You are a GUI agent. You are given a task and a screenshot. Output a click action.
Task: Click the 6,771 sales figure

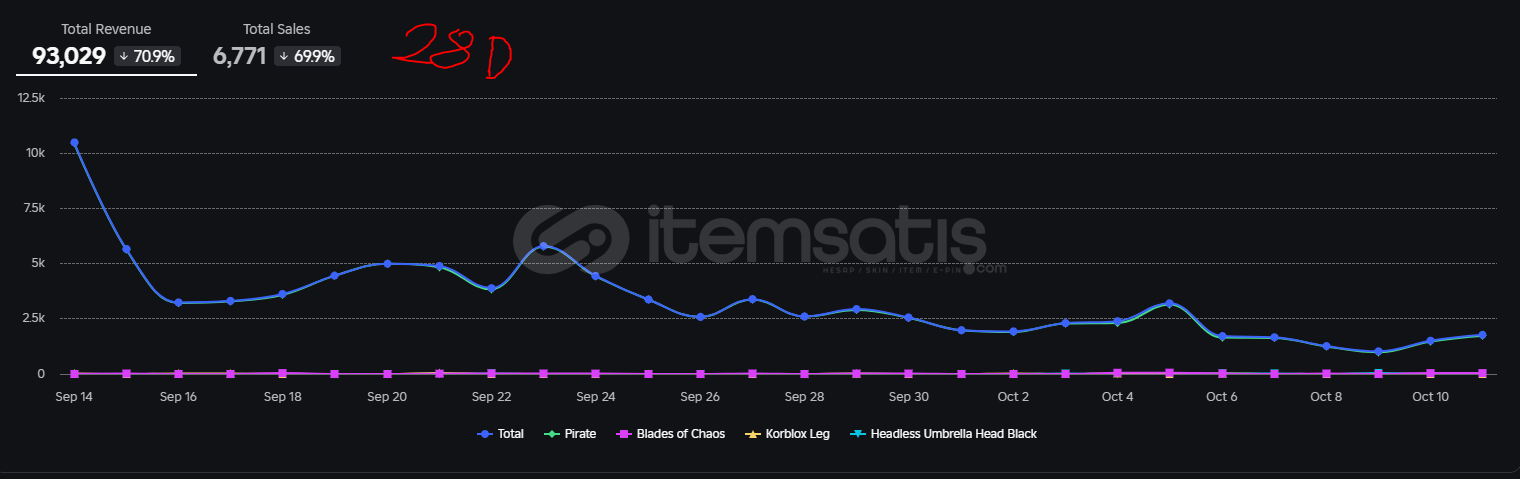pyautogui.click(x=240, y=56)
